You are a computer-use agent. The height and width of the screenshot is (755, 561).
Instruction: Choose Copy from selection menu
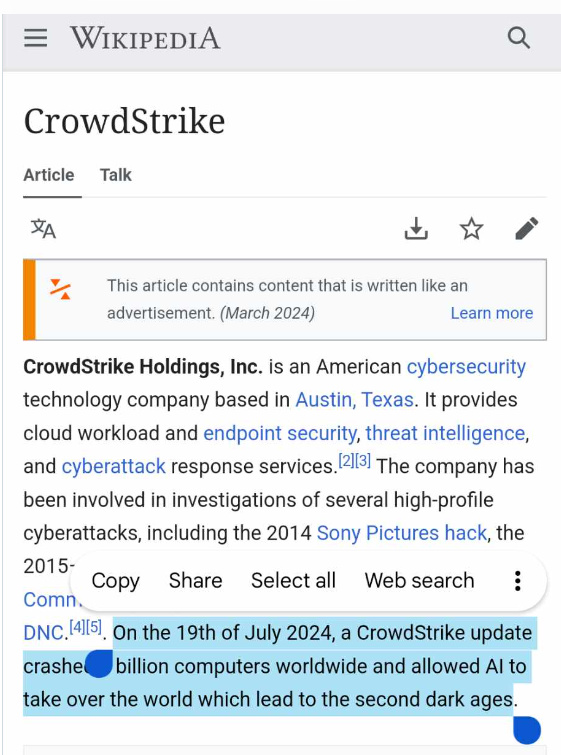pyautogui.click(x=116, y=581)
